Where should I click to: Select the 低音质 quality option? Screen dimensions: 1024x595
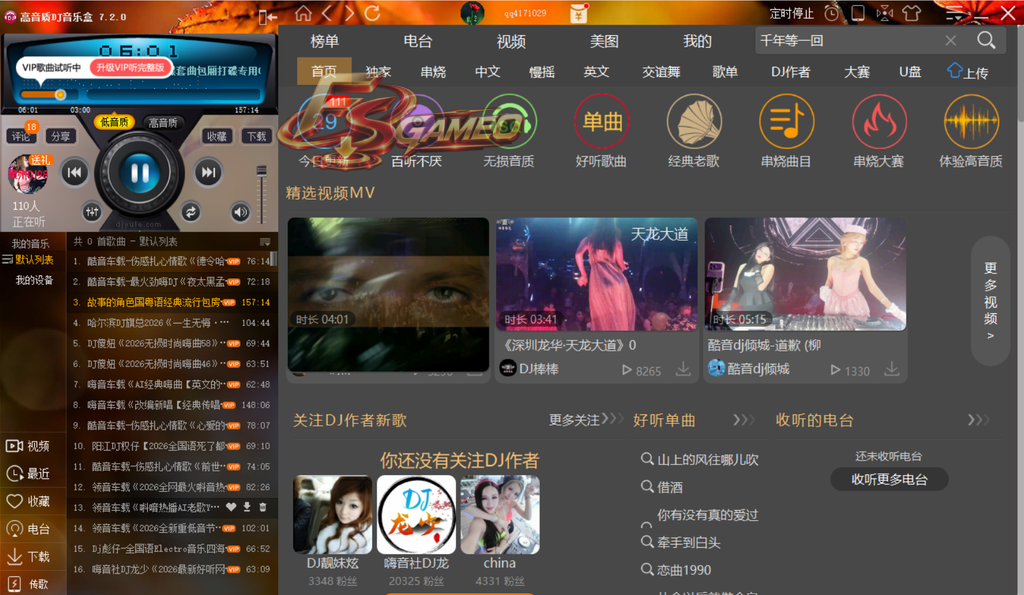pyautogui.click(x=114, y=122)
